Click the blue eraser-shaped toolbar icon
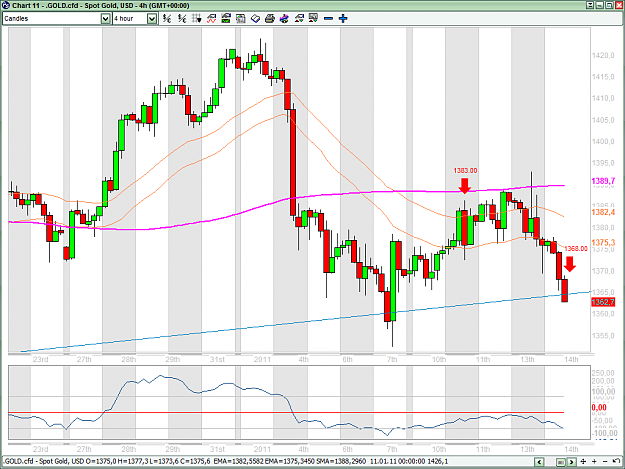625x469 pixels. (x=255, y=18)
